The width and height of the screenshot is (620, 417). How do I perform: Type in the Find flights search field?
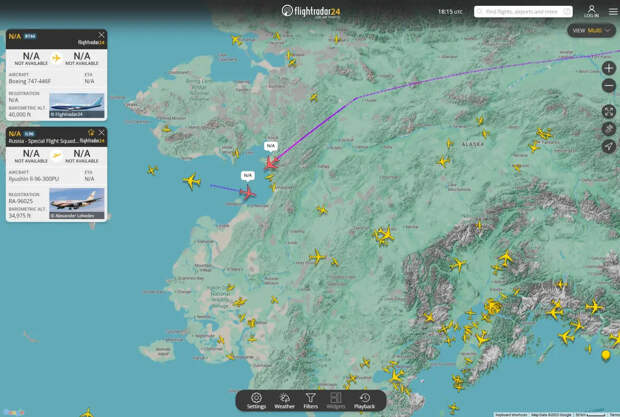pyautogui.click(x=525, y=12)
